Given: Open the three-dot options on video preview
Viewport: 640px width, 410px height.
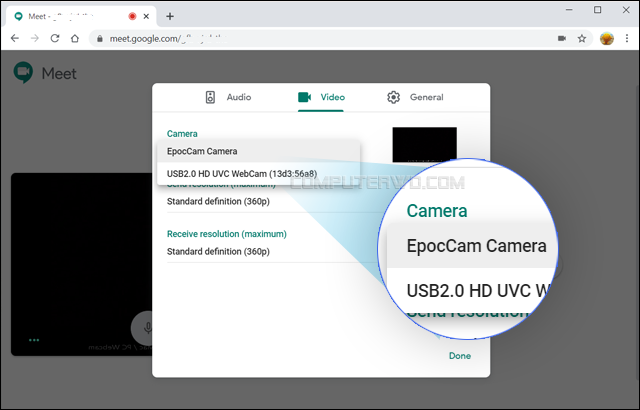Looking at the screenshot, I should click(x=34, y=340).
